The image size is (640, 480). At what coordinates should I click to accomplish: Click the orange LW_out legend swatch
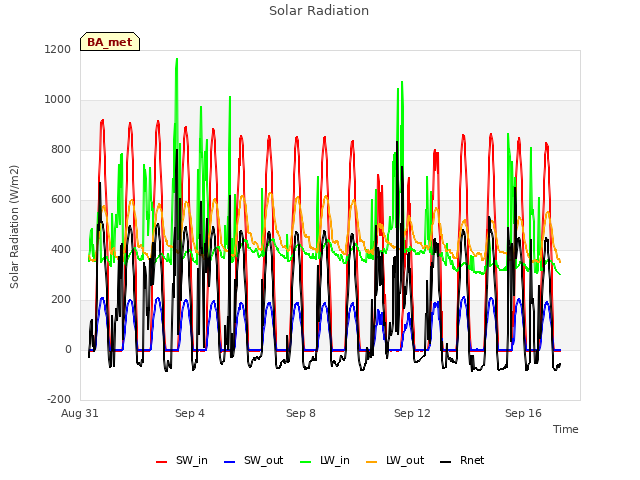(372, 462)
